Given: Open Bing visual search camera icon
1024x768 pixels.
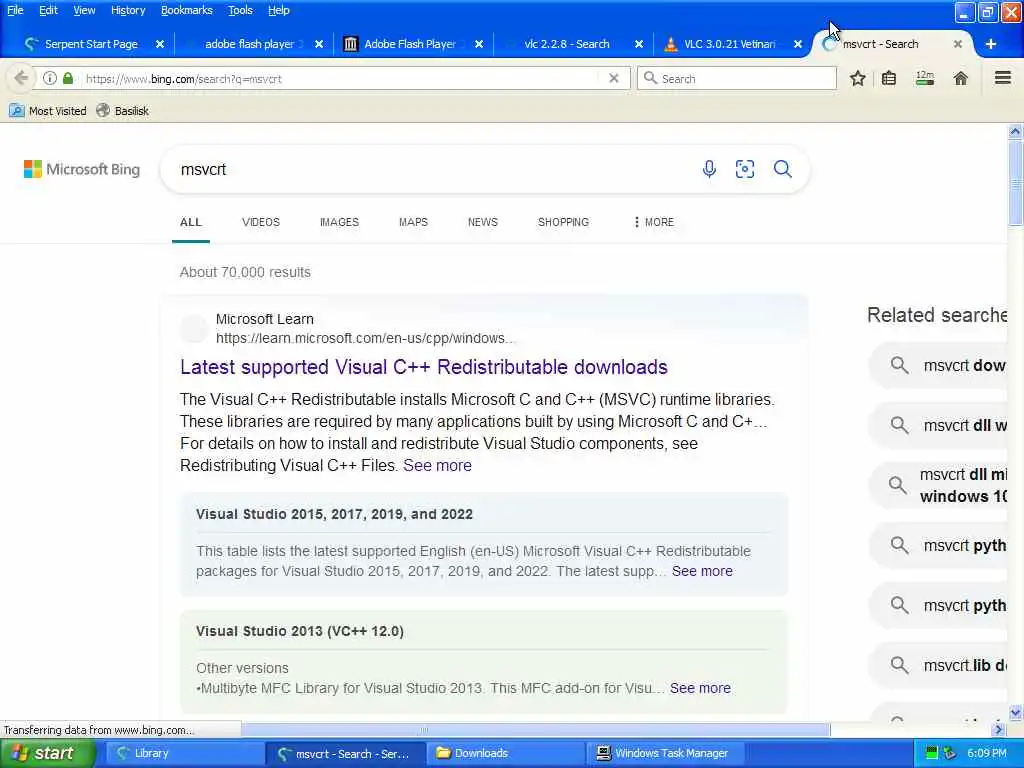Looking at the screenshot, I should click(x=744, y=169).
